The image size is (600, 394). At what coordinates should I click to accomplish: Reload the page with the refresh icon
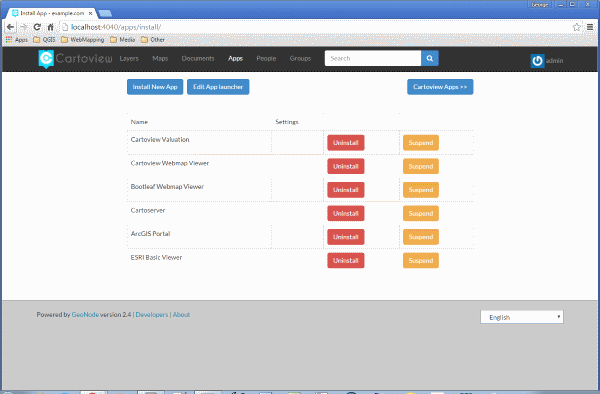coord(37,27)
